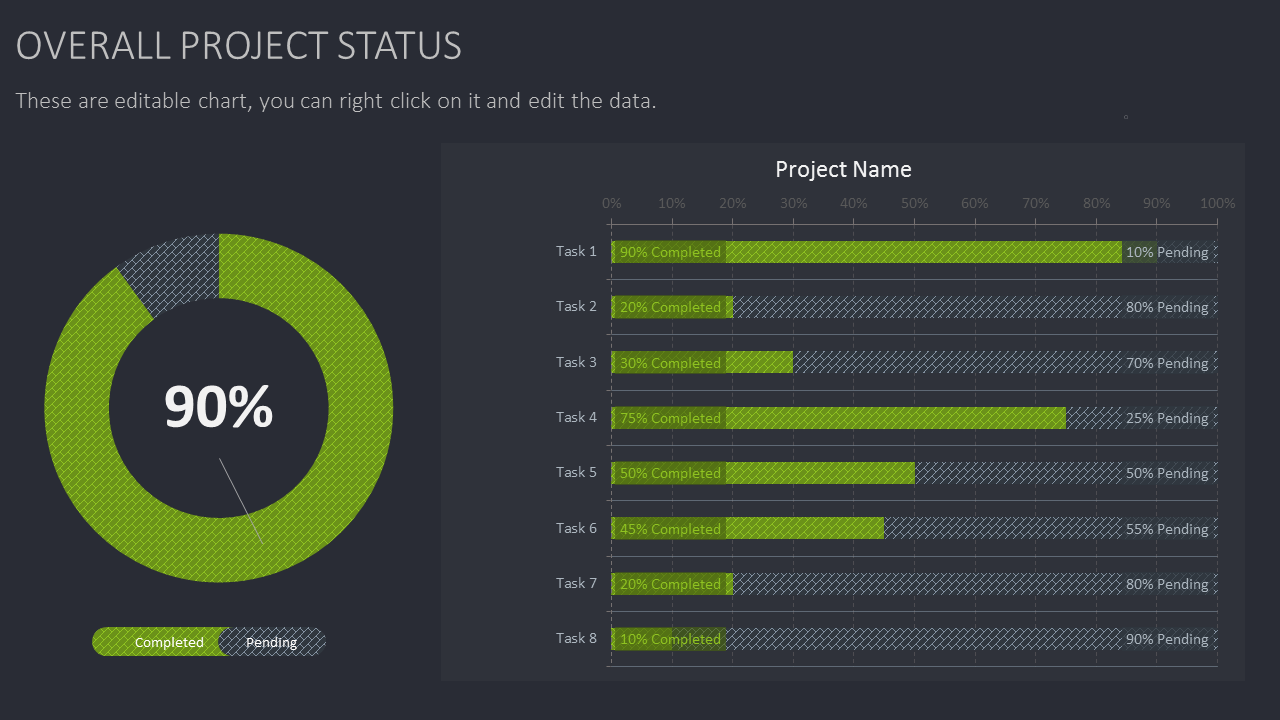This screenshot has height=720, width=1280.
Task: Click the 0% axis tick label
Action: 611,202
